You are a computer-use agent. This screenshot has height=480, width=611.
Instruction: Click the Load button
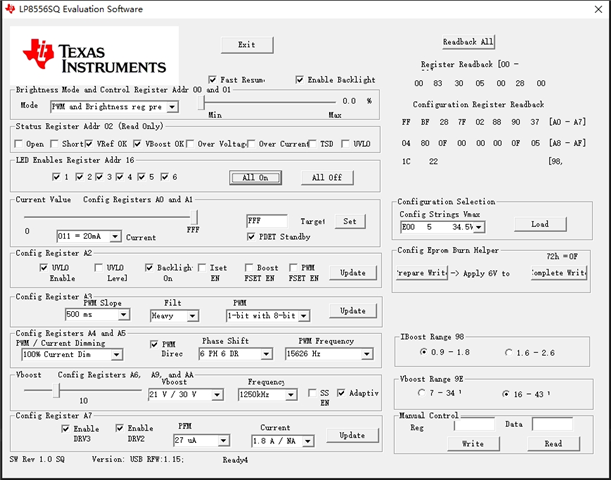point(540,224)
